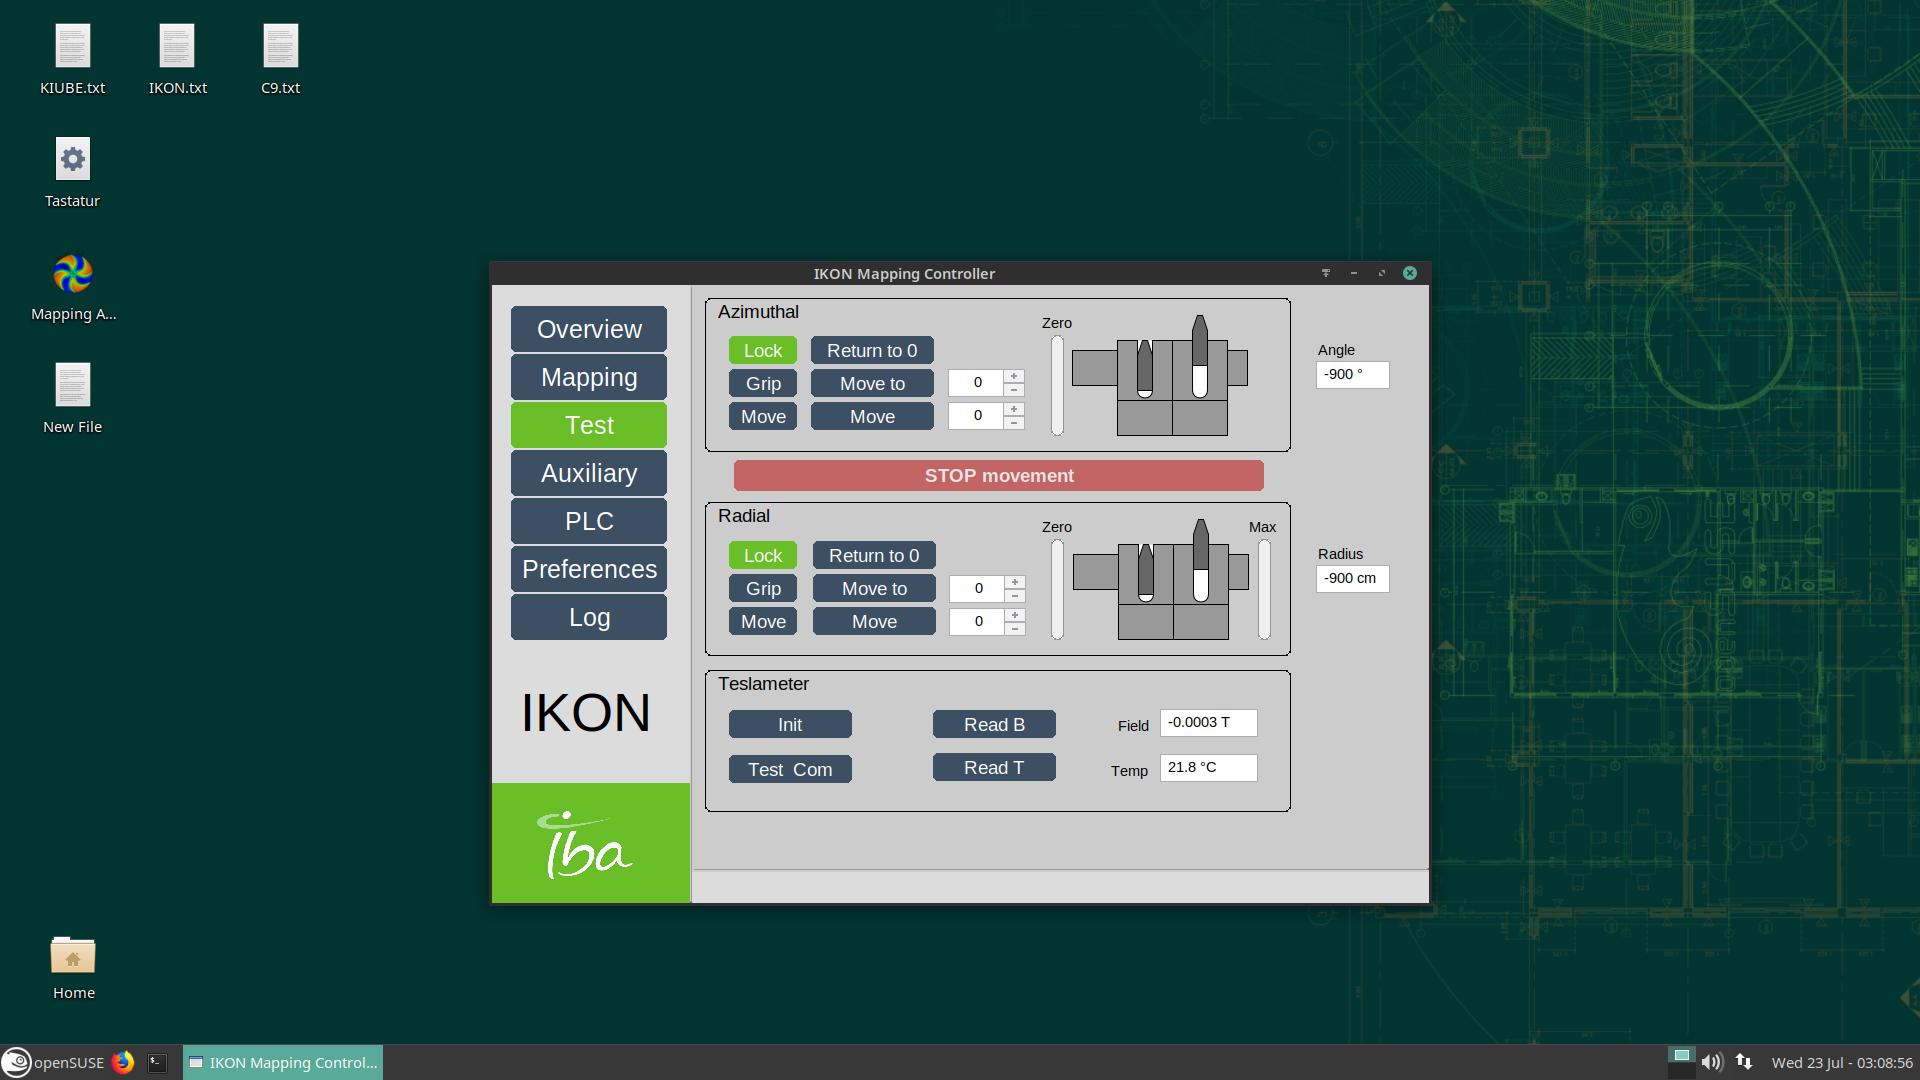Screen dimensions: 1920x1080
Task: Toggle the Radial Lock button
Action: [763, 555]
